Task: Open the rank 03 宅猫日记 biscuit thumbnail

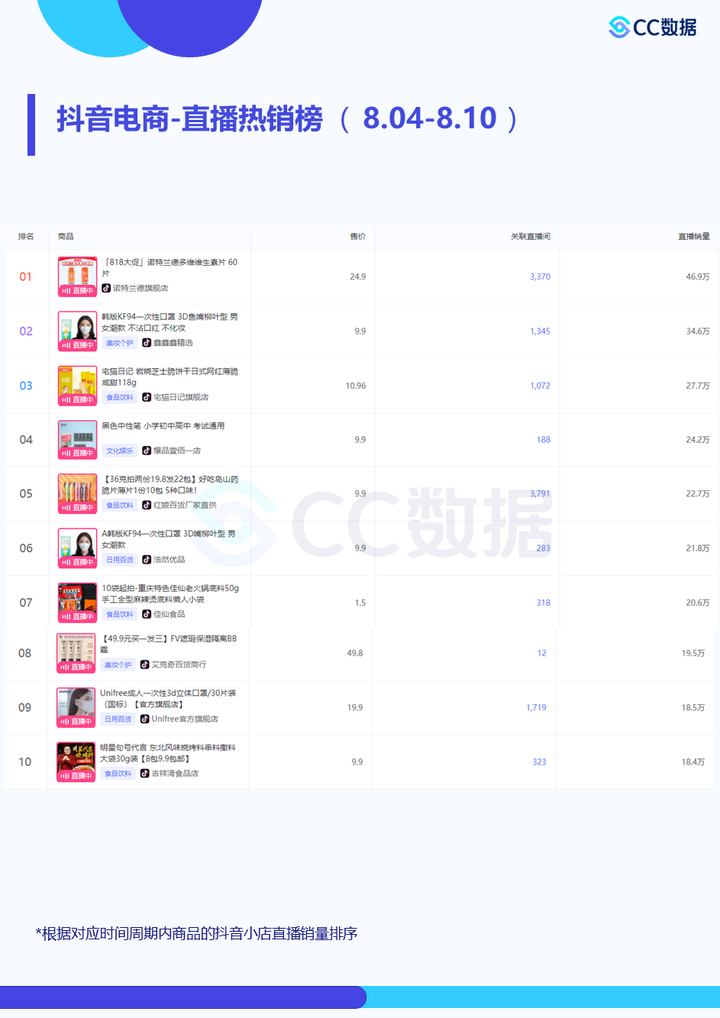Action: click(x=77, y=385)
